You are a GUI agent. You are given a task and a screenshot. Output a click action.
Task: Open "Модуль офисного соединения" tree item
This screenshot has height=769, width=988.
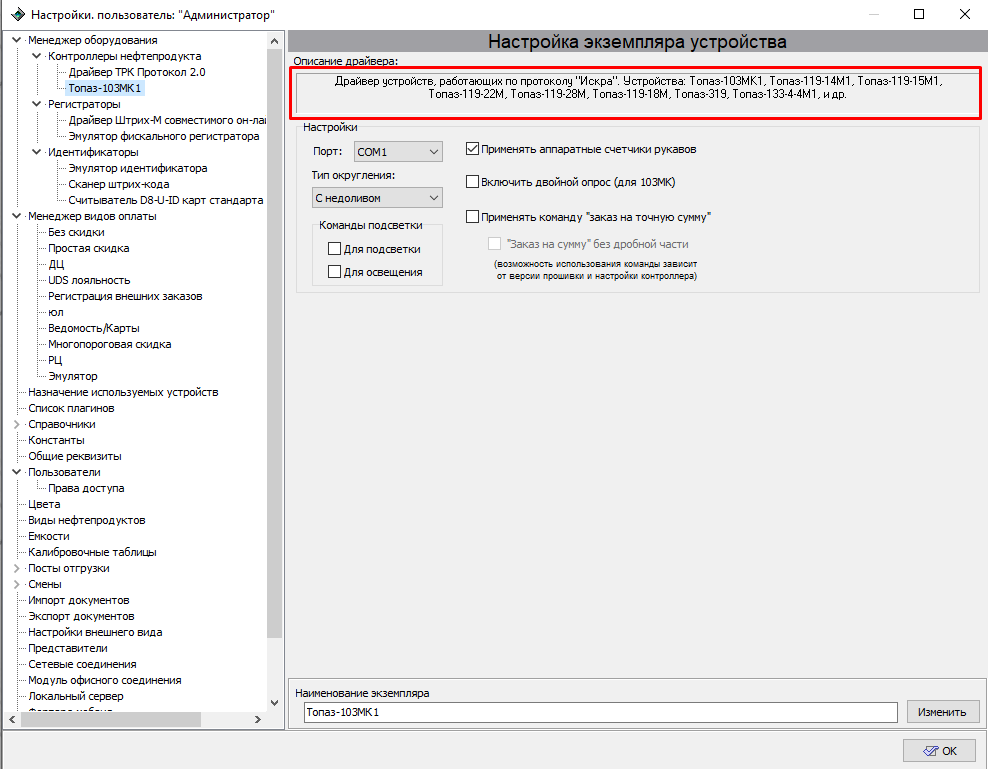(x=105, y=681)
